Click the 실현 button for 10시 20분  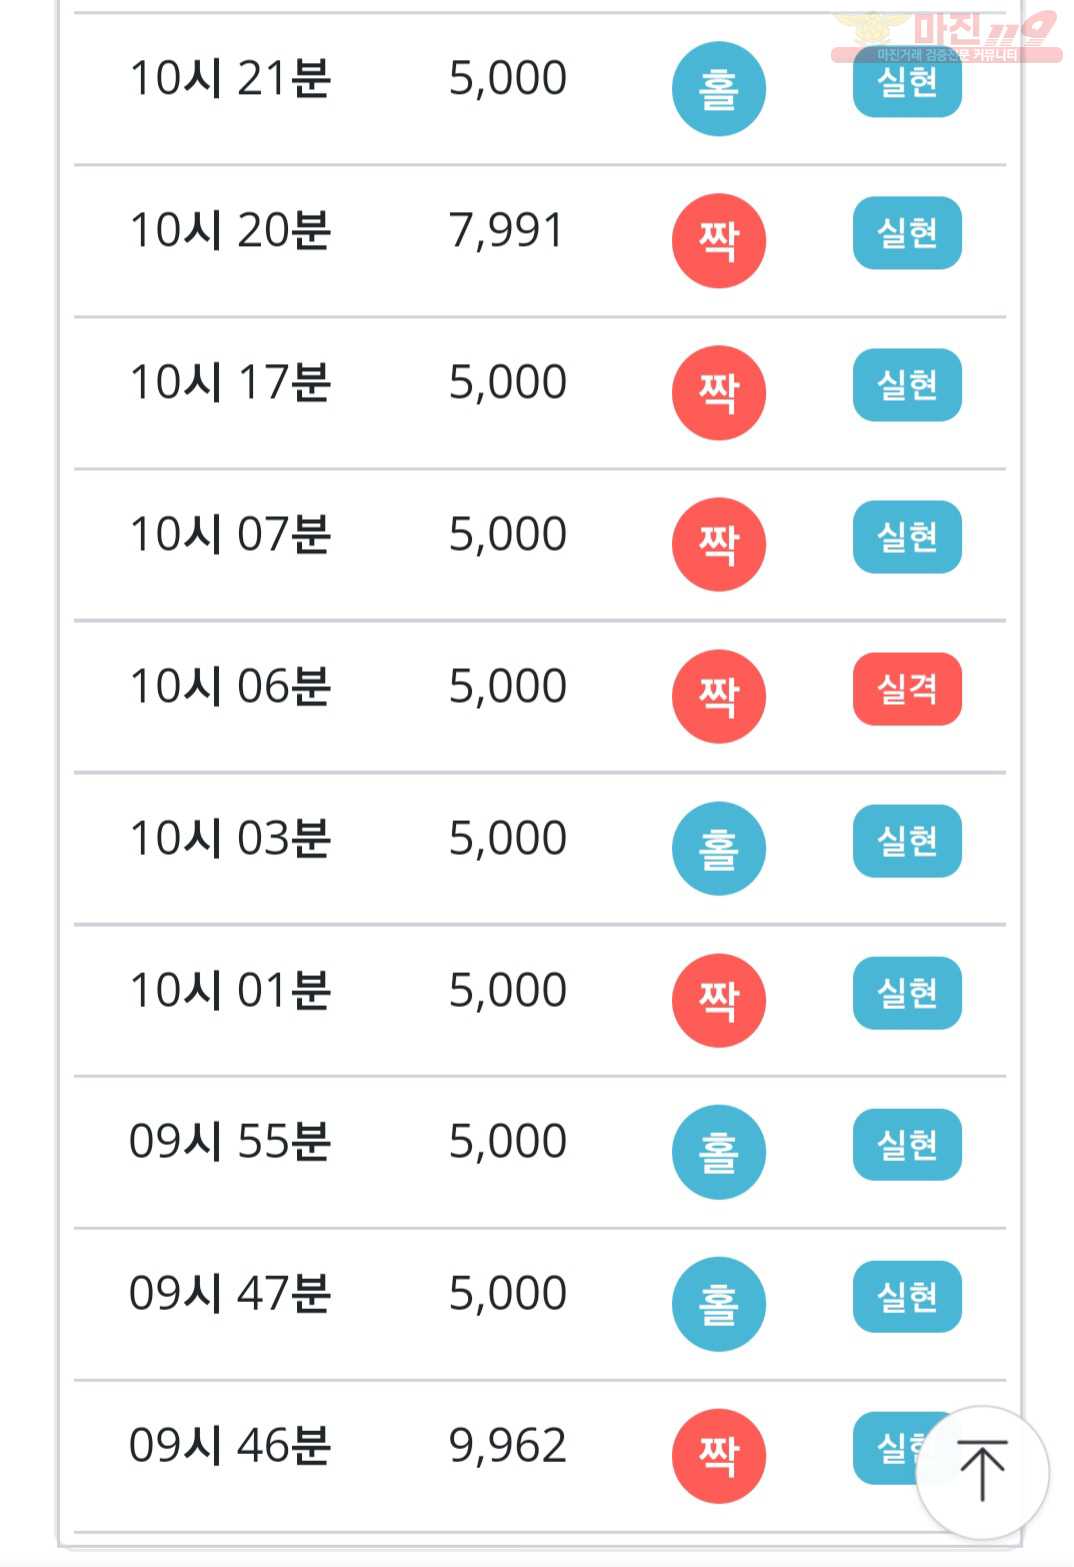pos(907,233)
